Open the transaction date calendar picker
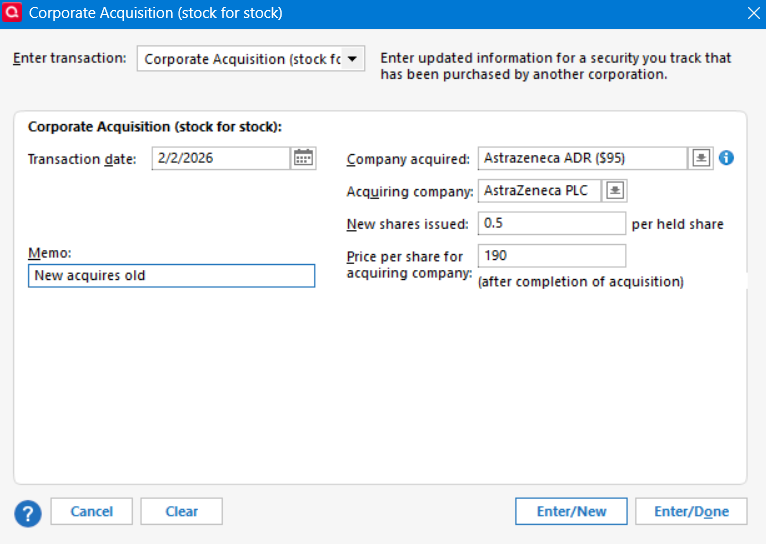766x544 pixels. [303, 158]
